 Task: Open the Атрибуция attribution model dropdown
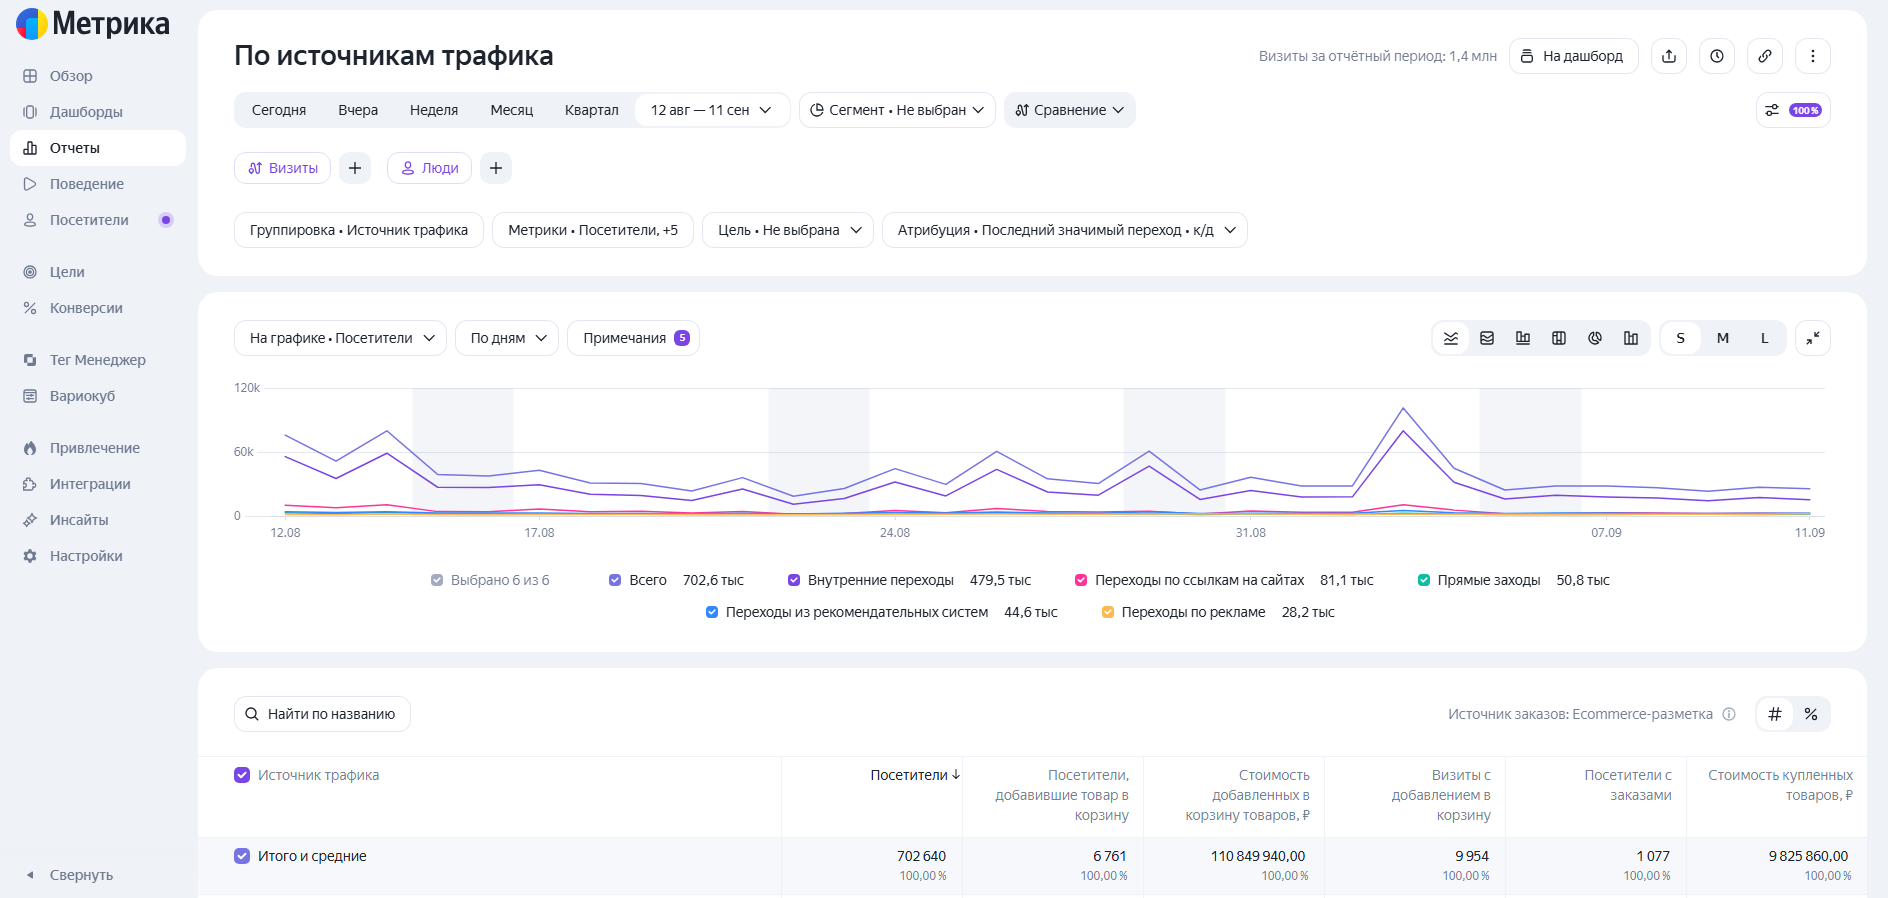pos(1065,230)
